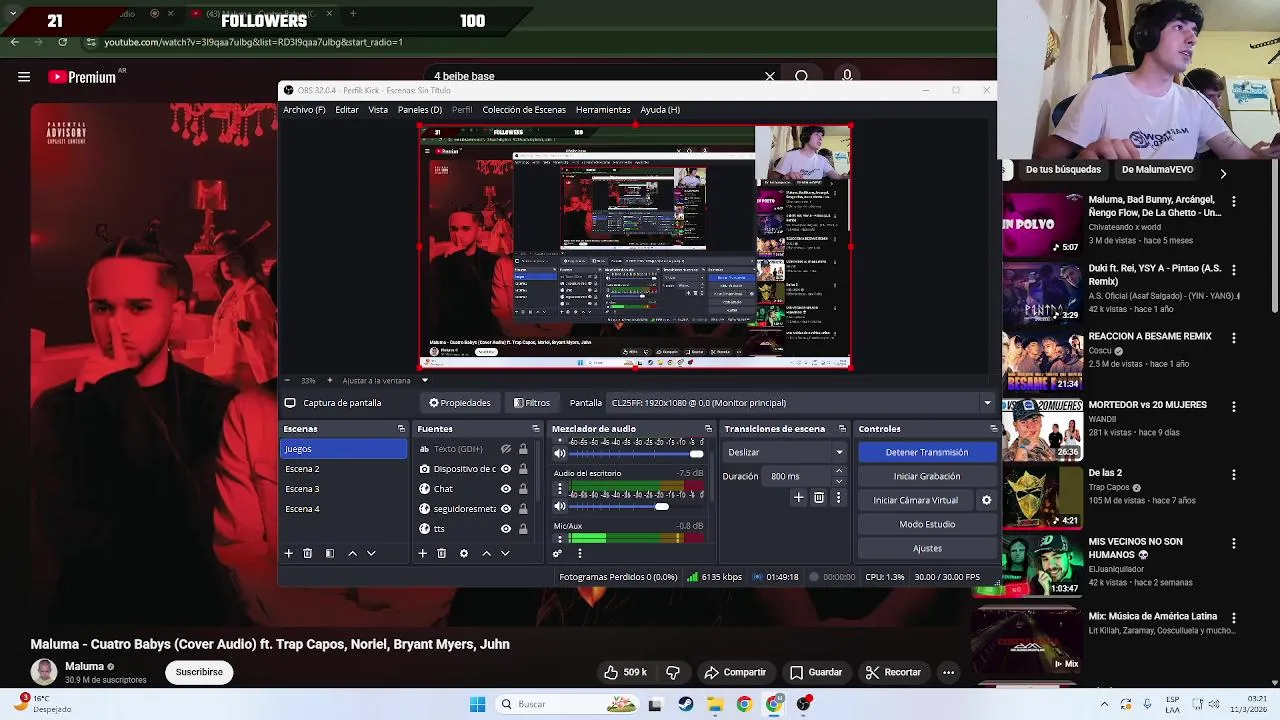Dislike the YouTube video
The height and width of the screenshot is (720, 1280).
673,672
